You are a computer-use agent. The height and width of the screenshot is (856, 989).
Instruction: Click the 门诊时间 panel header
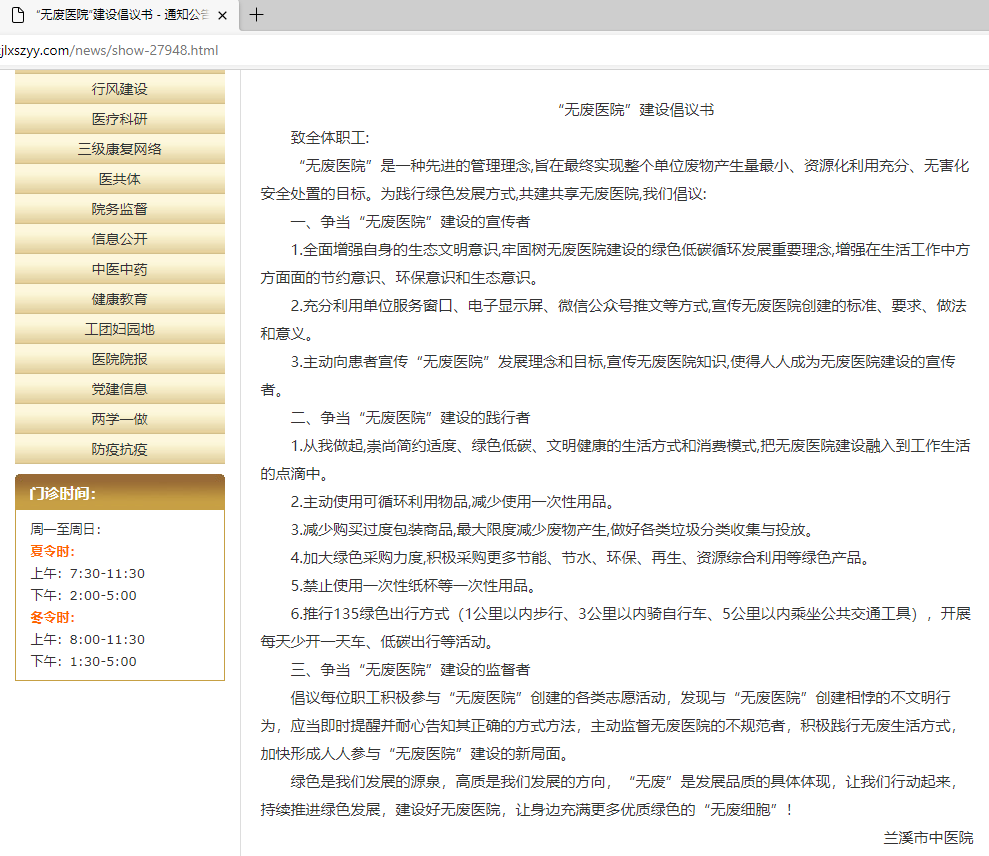120,492
